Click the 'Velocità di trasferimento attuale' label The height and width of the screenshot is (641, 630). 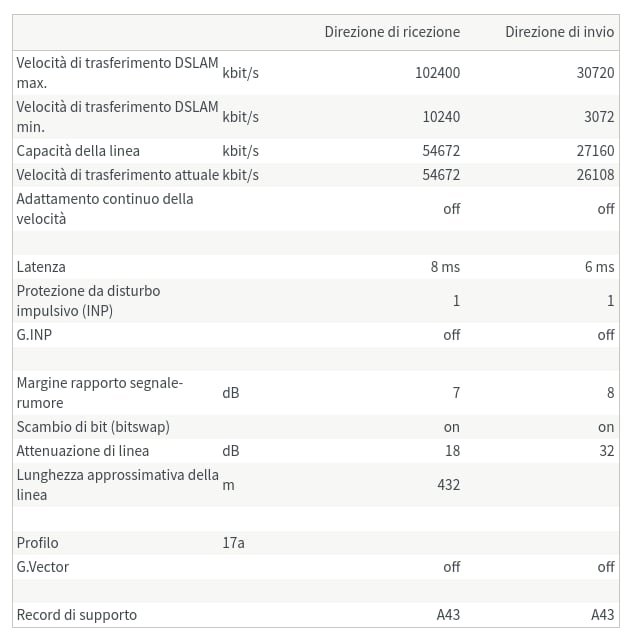click(x=117, y=175)
